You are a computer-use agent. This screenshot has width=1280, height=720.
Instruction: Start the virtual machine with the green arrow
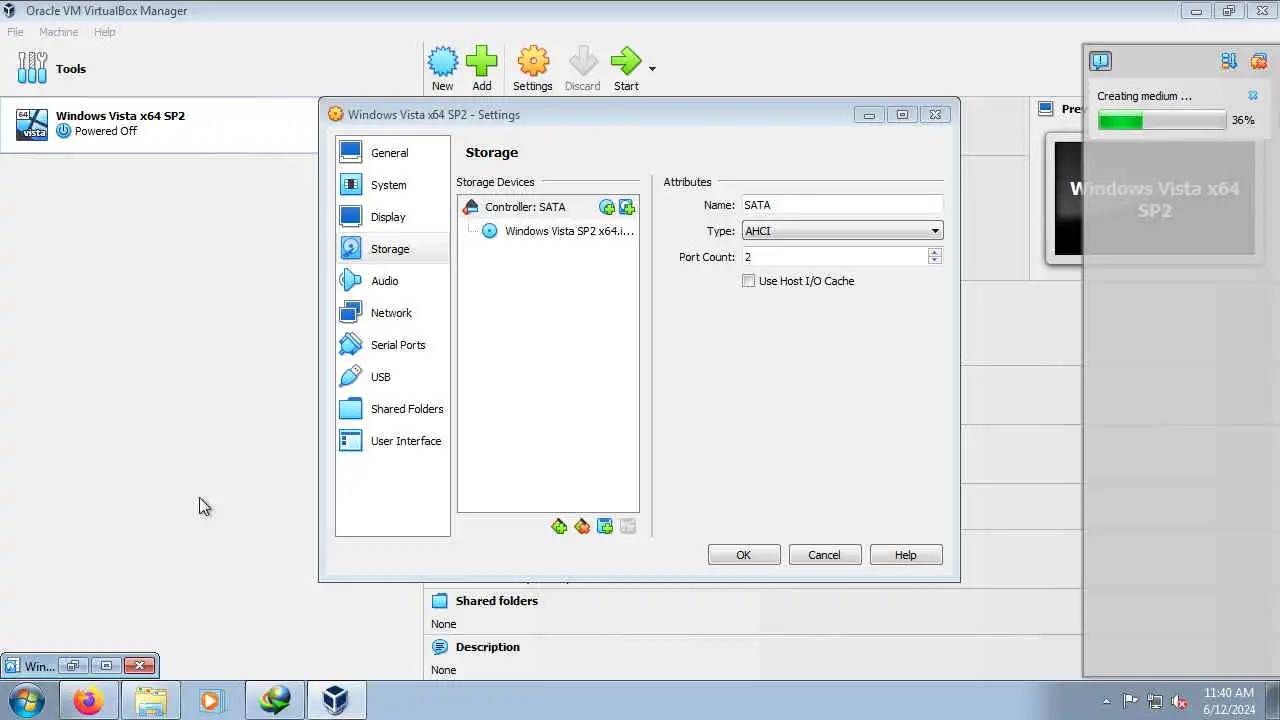click(x=626, y=68)
